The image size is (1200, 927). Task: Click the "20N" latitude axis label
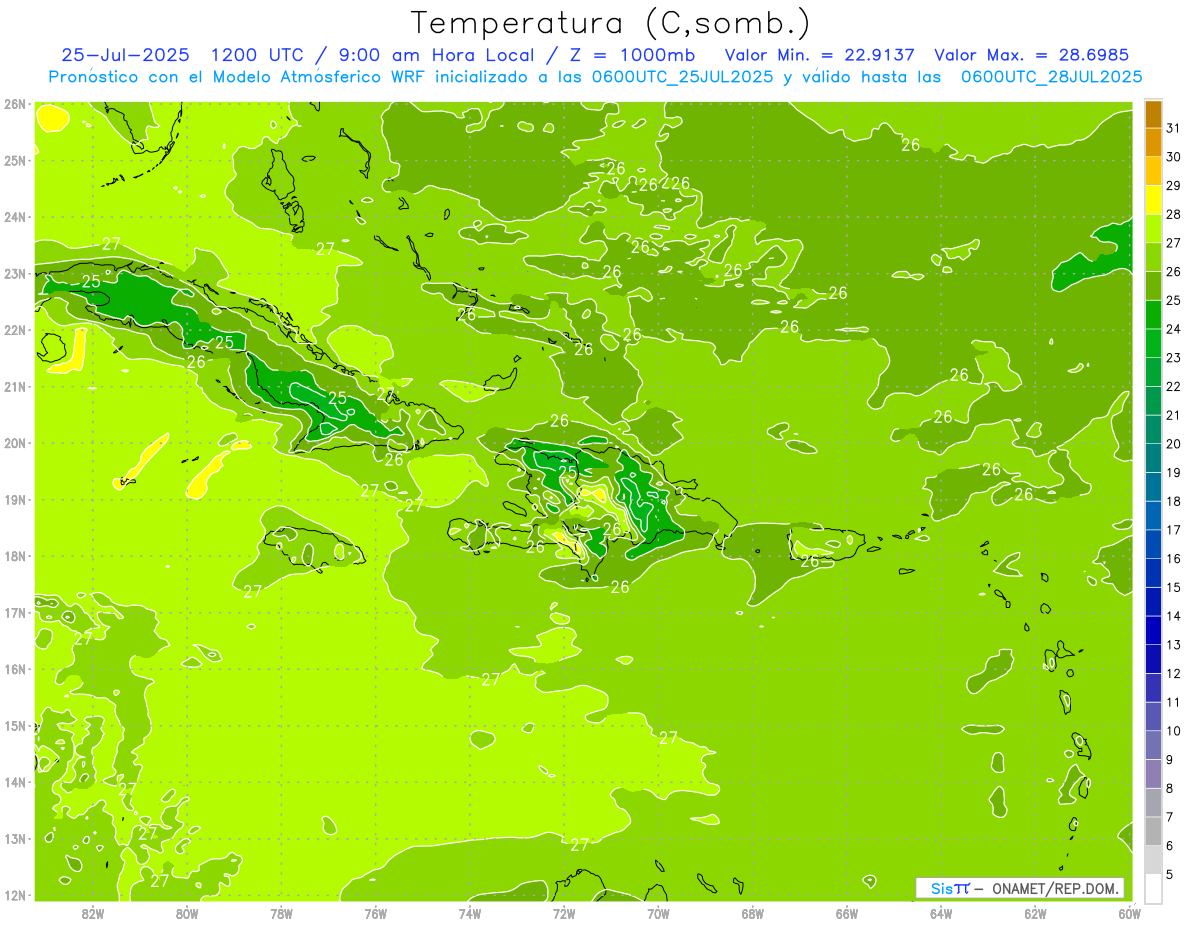point(15,443)
